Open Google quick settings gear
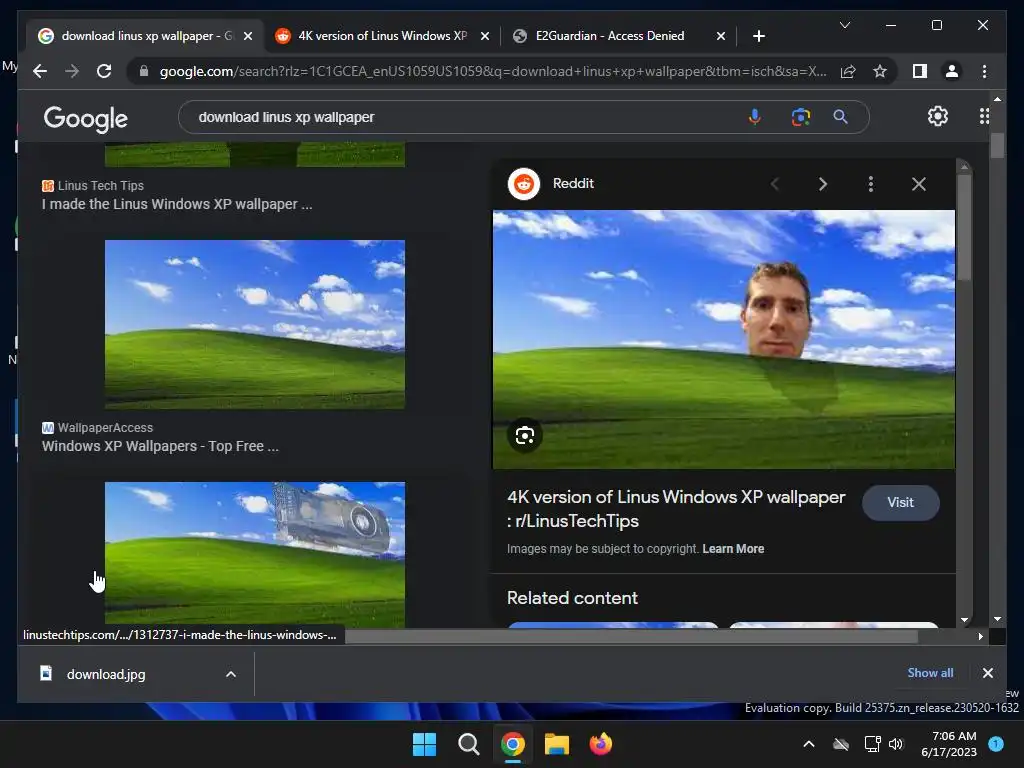Image resolution: width=1024 pixels, height=768 pixels. click(938, 116)
